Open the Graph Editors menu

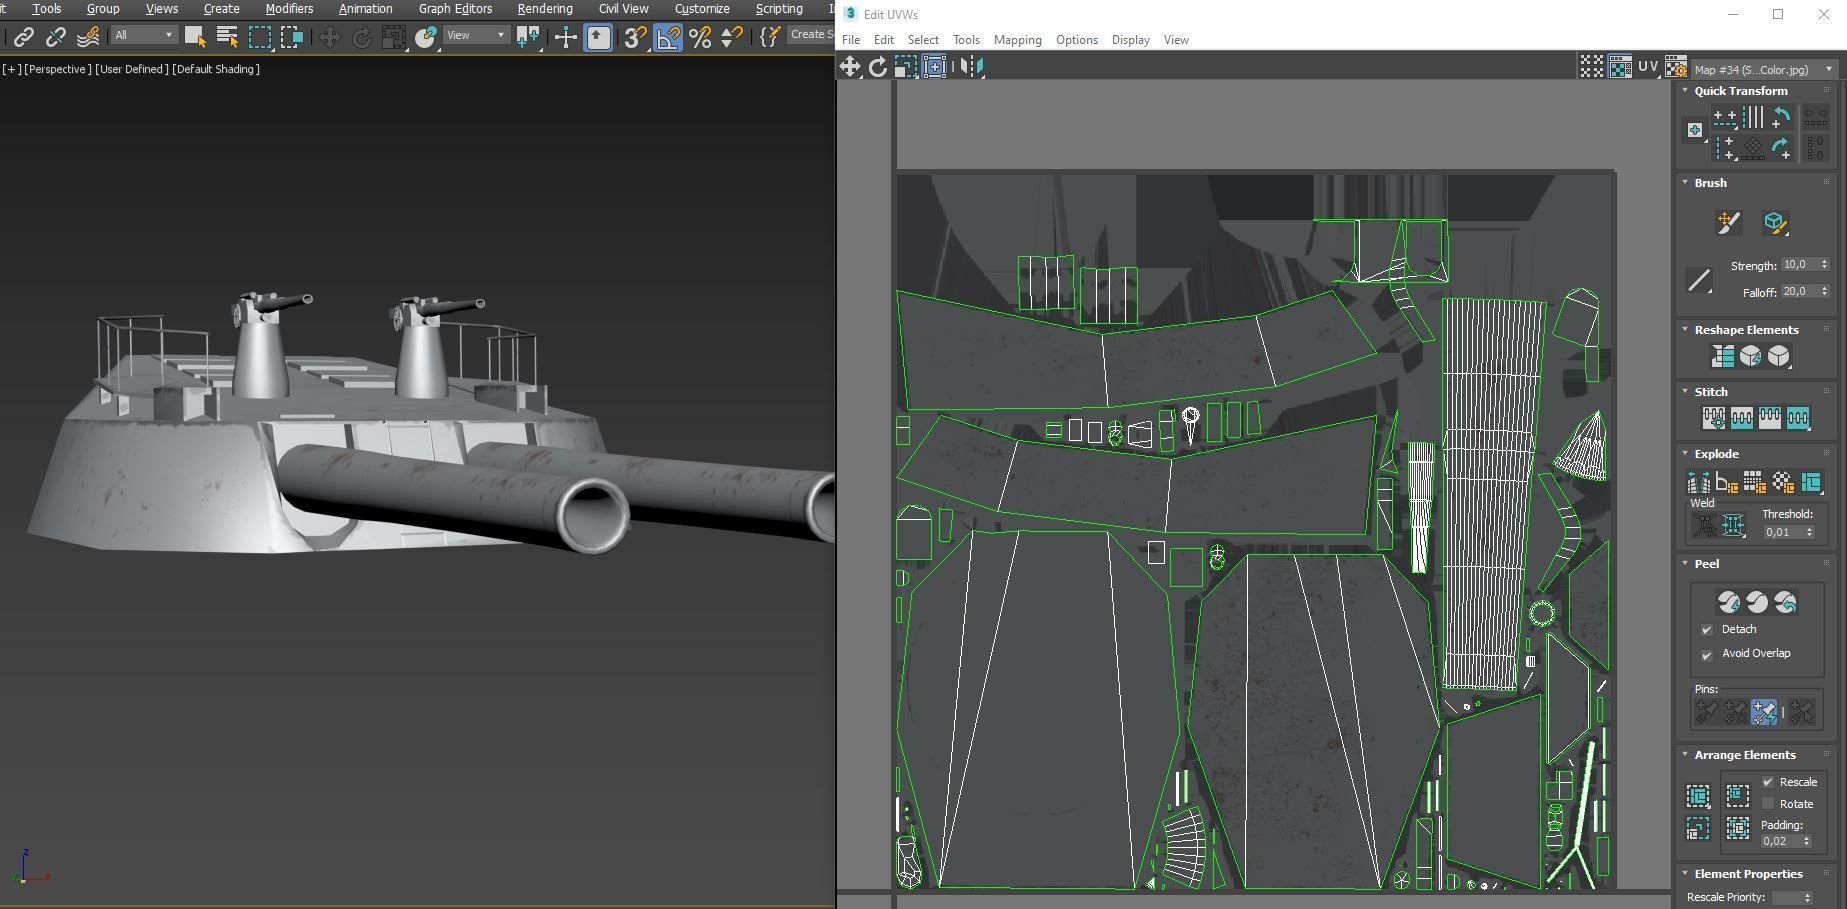[x=455, y=9]
